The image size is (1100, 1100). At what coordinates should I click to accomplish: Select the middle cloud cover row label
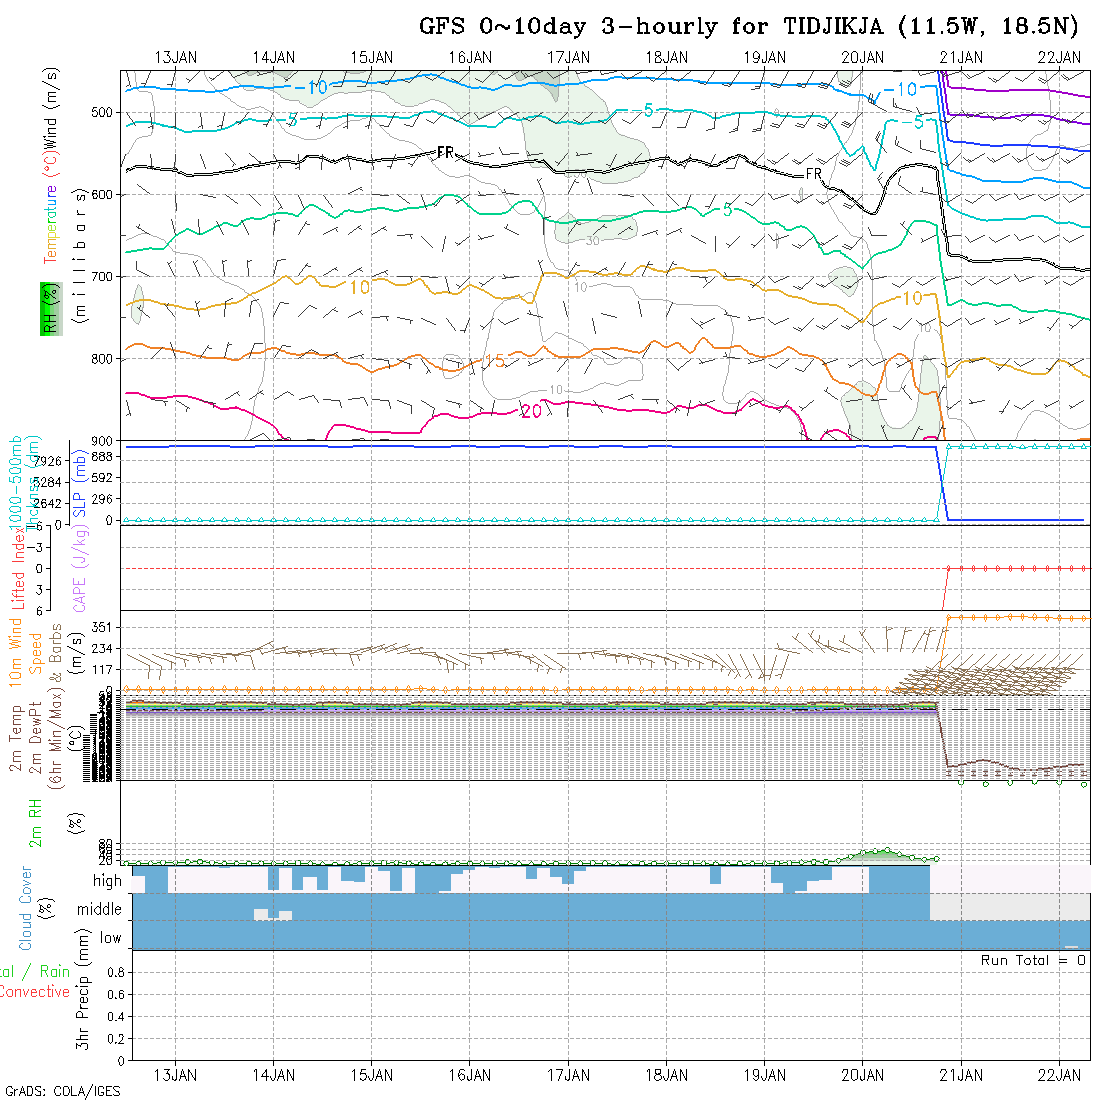coord(100,909)
